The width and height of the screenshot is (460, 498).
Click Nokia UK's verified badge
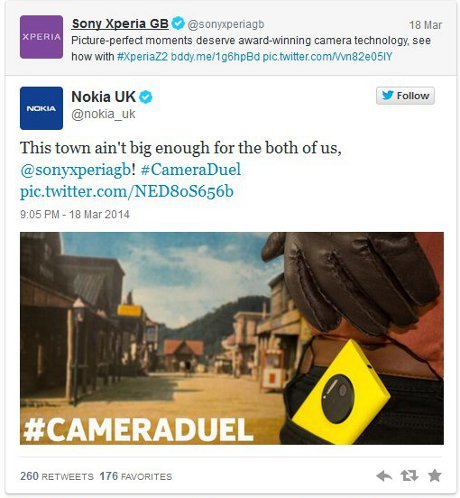pos(146,97)
